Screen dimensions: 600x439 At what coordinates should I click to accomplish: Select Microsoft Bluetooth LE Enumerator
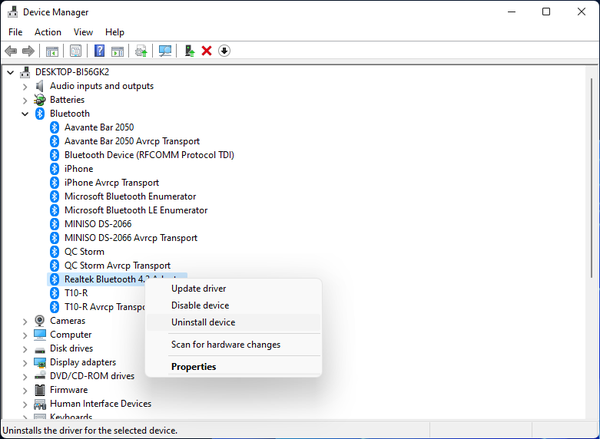(136, 210)
